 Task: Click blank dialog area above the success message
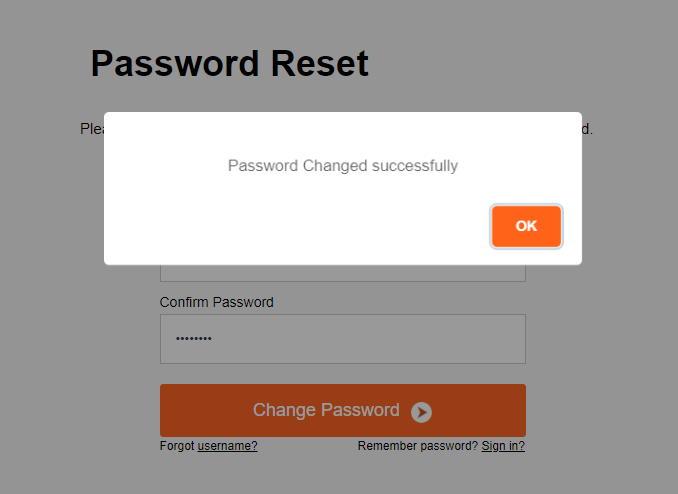[342, 131]
